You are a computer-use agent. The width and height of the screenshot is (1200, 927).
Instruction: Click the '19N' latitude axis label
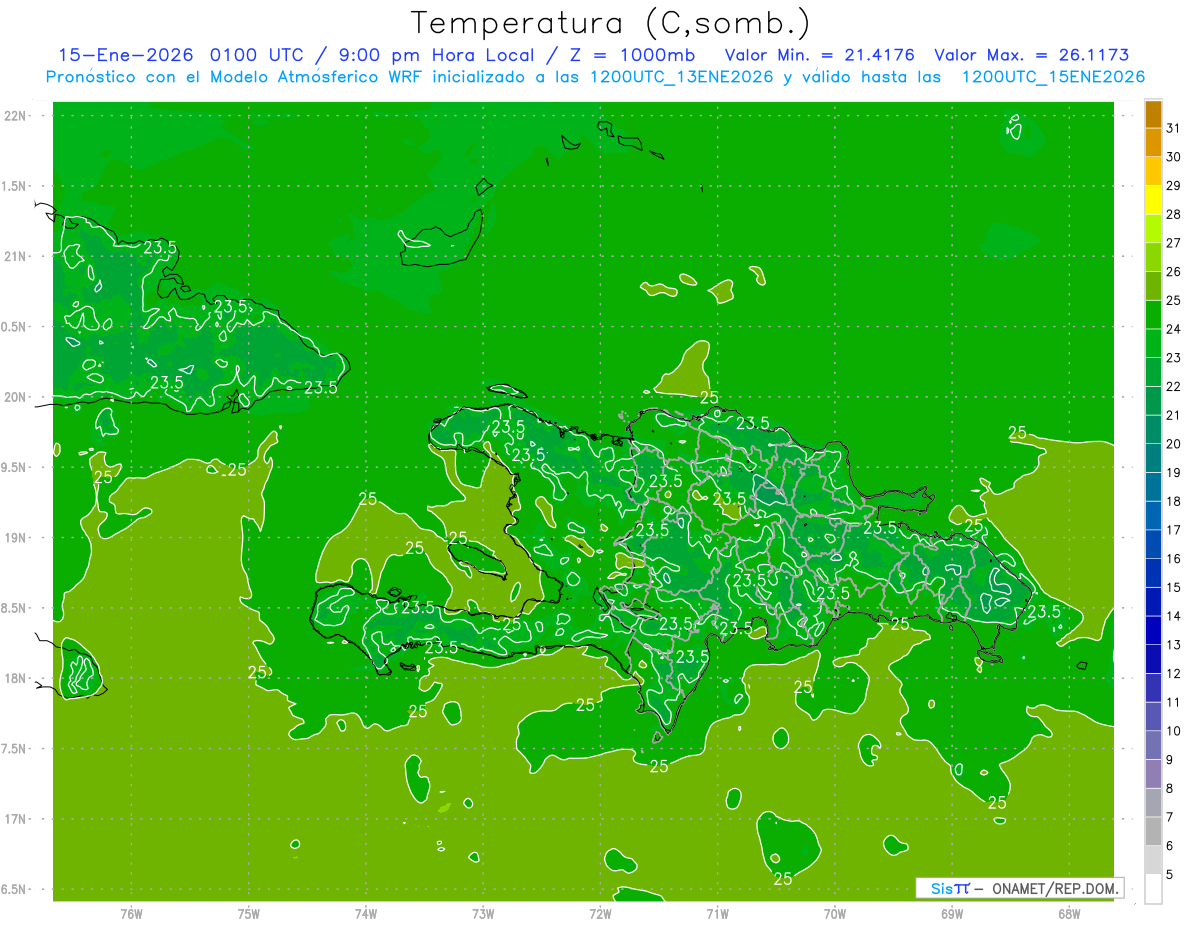point(16,537)
